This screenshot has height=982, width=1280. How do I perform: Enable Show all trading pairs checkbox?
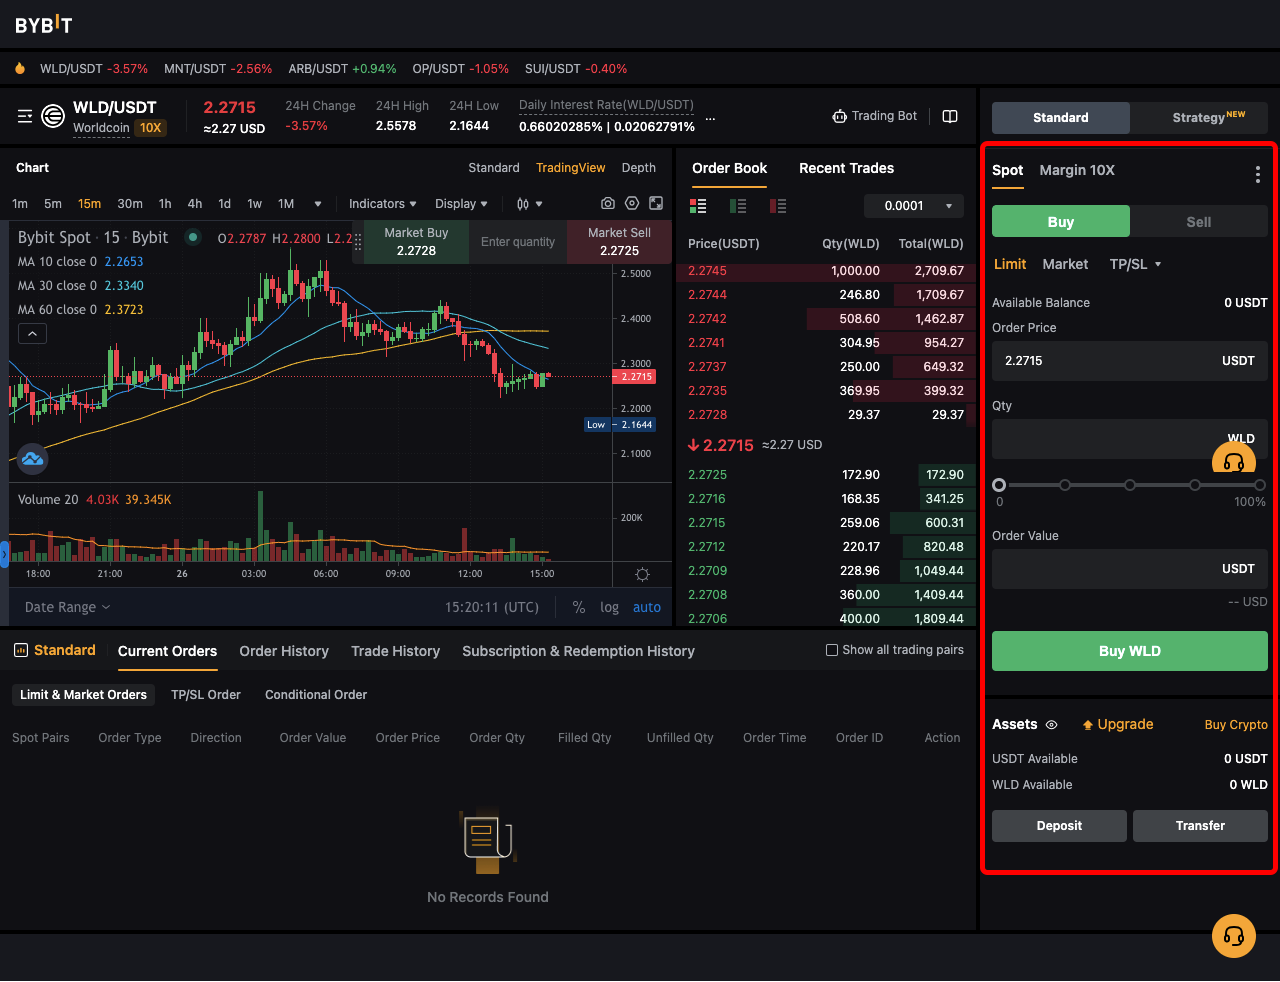tap(832, 650)
